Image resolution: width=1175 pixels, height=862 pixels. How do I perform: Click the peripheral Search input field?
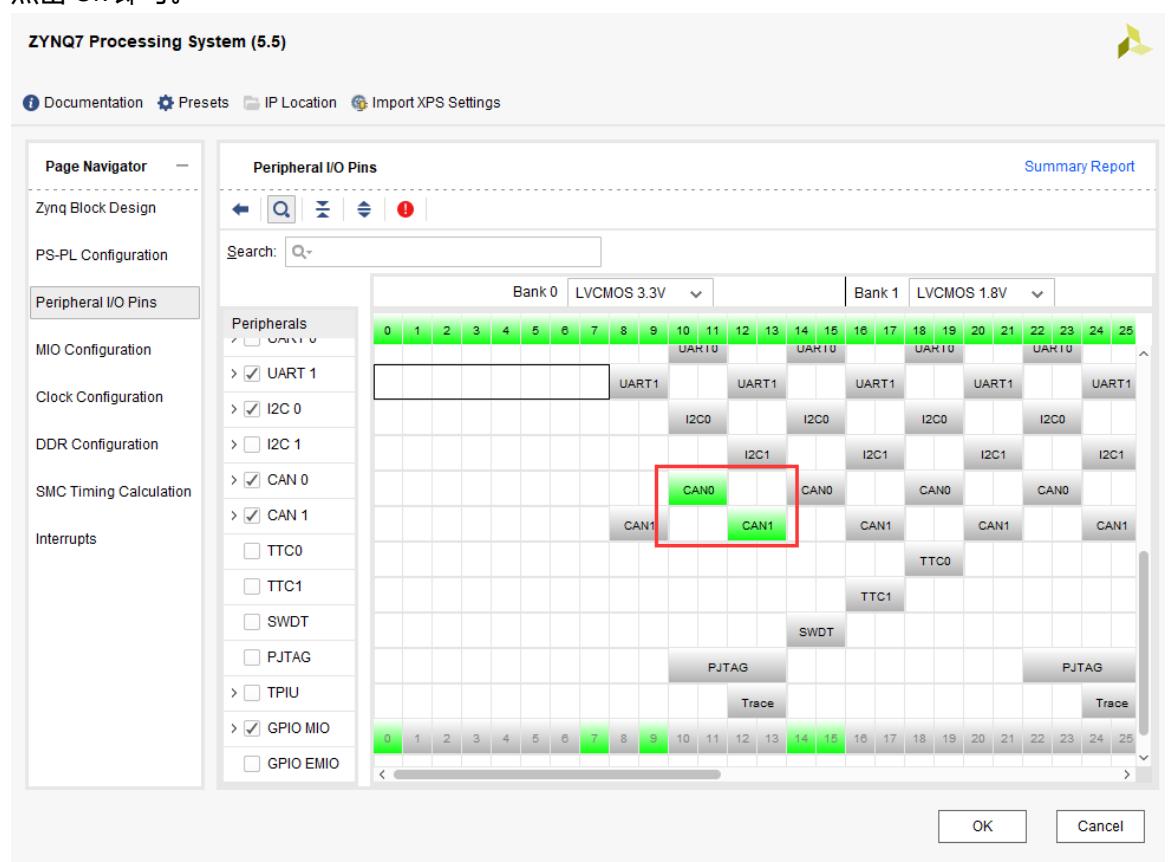point(444,253)
